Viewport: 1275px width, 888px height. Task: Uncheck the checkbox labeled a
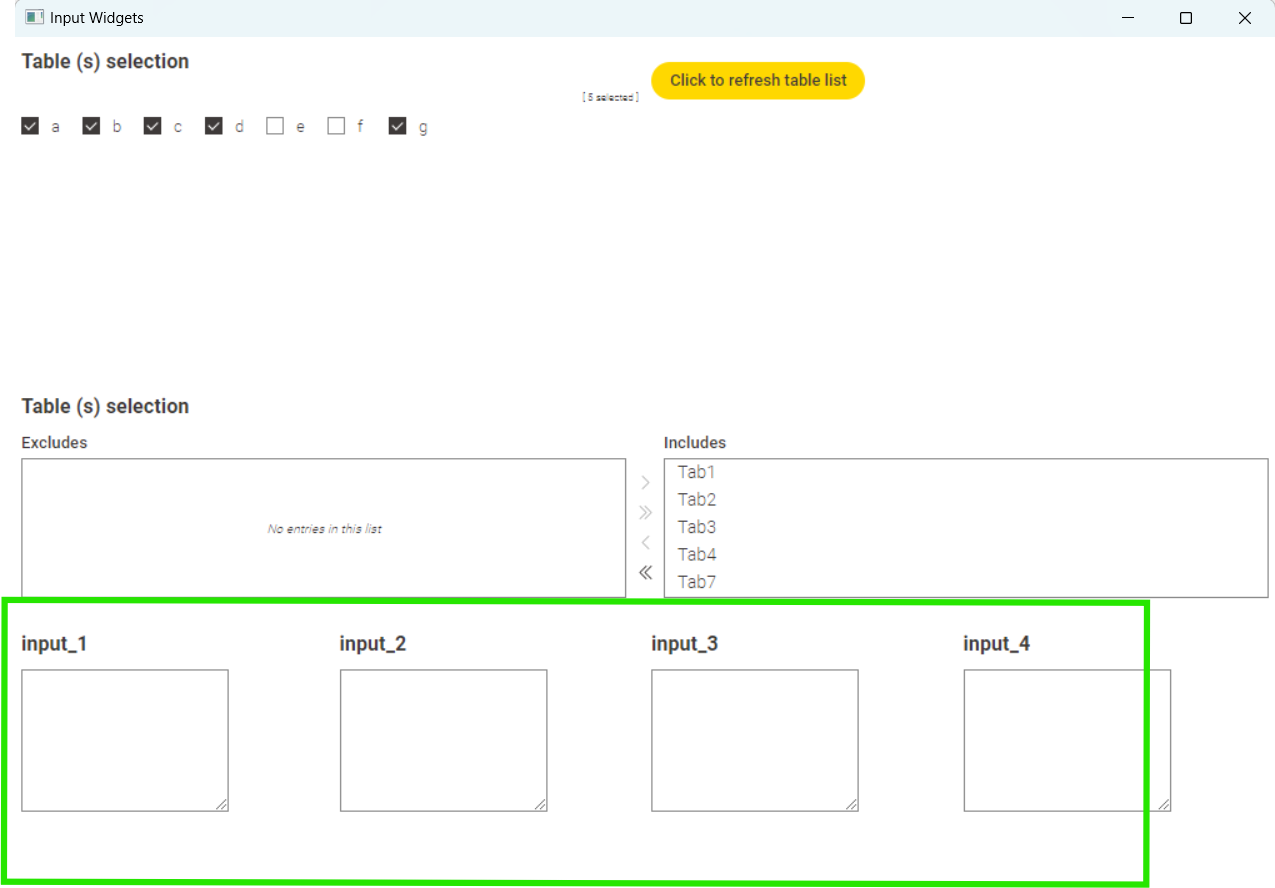pyautogui.click(x=30, y=126)
